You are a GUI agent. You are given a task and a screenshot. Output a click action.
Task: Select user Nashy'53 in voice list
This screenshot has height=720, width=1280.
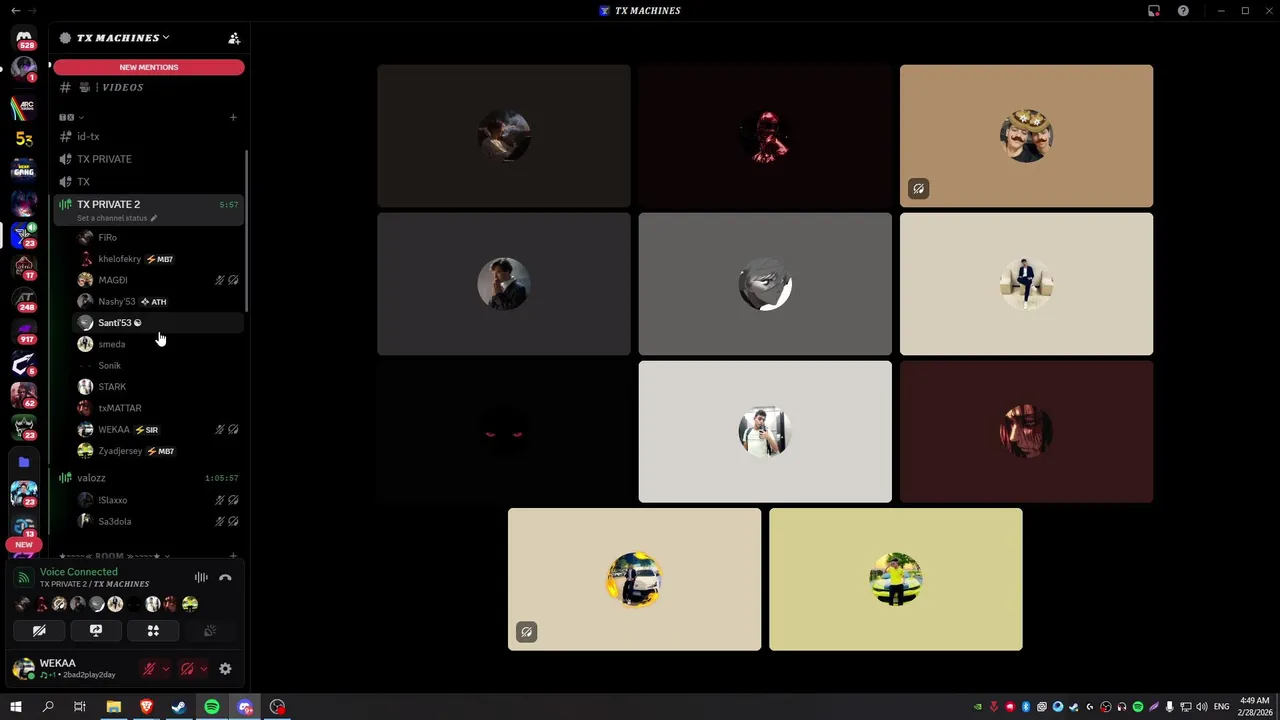pyautogui.click(x=157, y=301)
